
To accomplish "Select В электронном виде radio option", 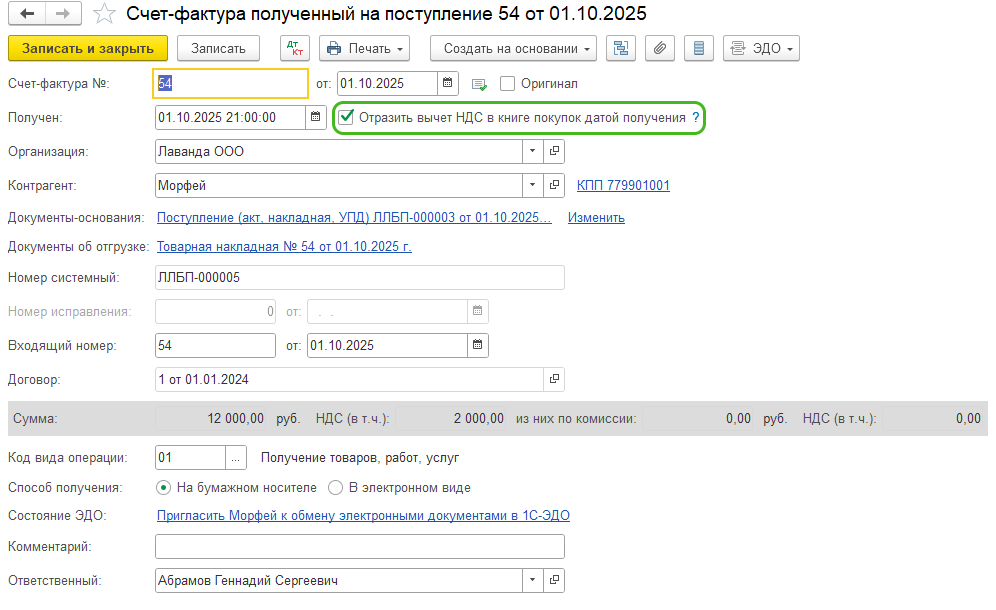I will point(335,488).
